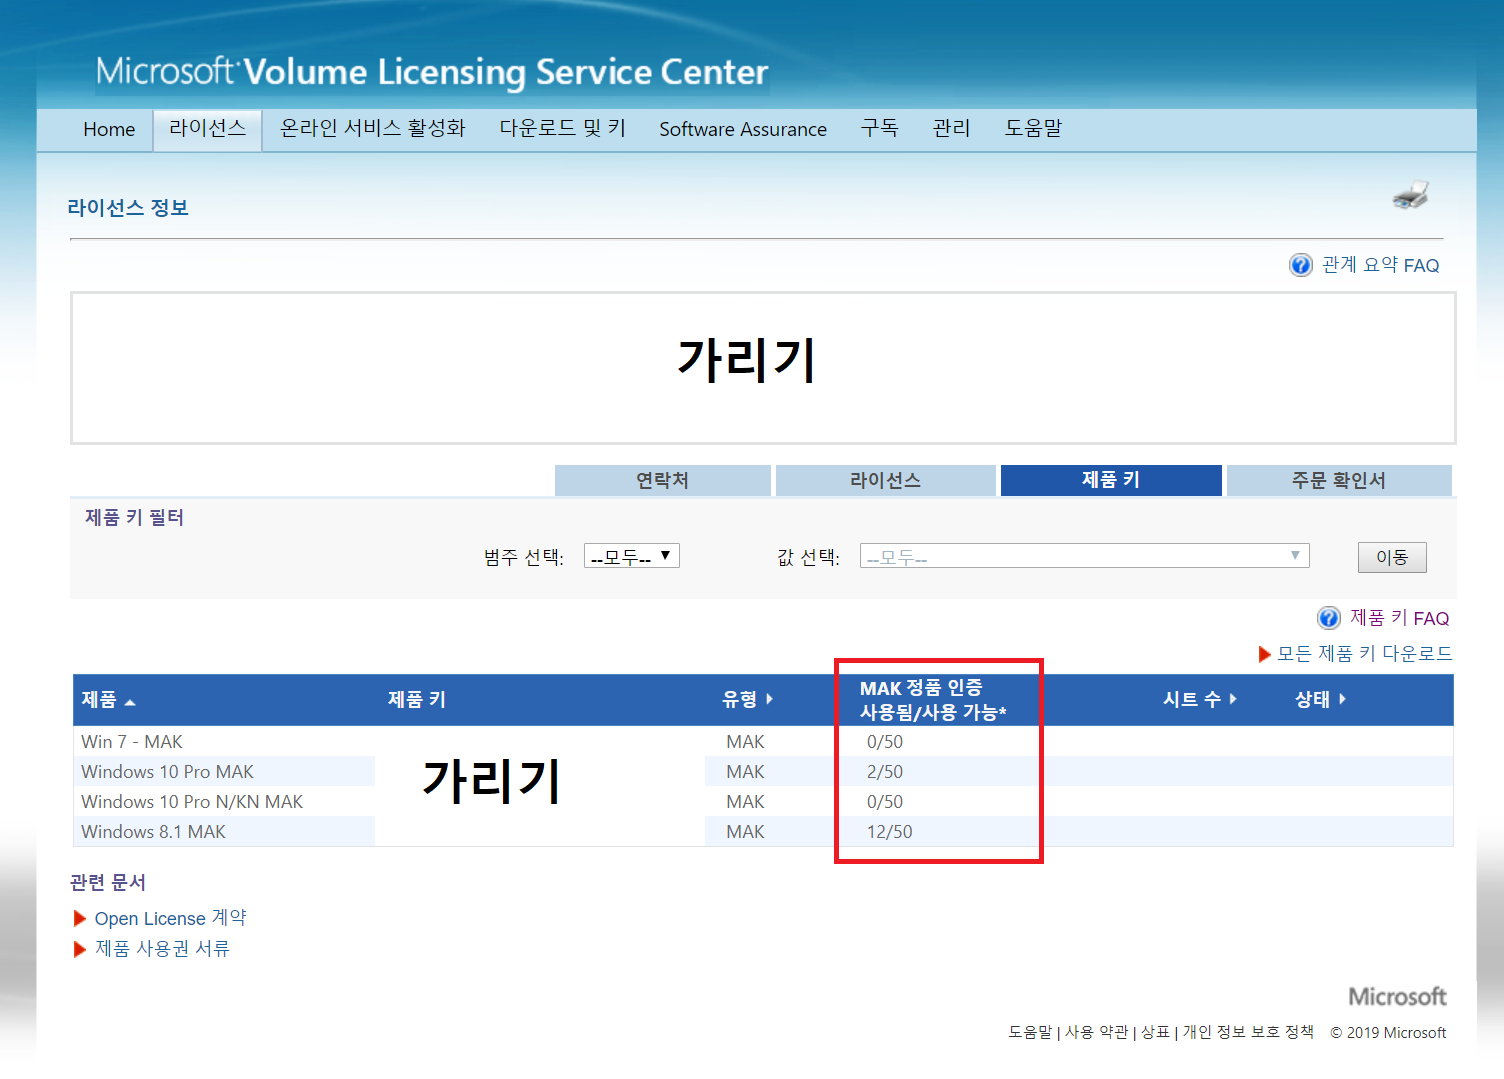Open the 범주 선택 dropdown
This screenshot has width=1504, height=1079.
[632, 556]
